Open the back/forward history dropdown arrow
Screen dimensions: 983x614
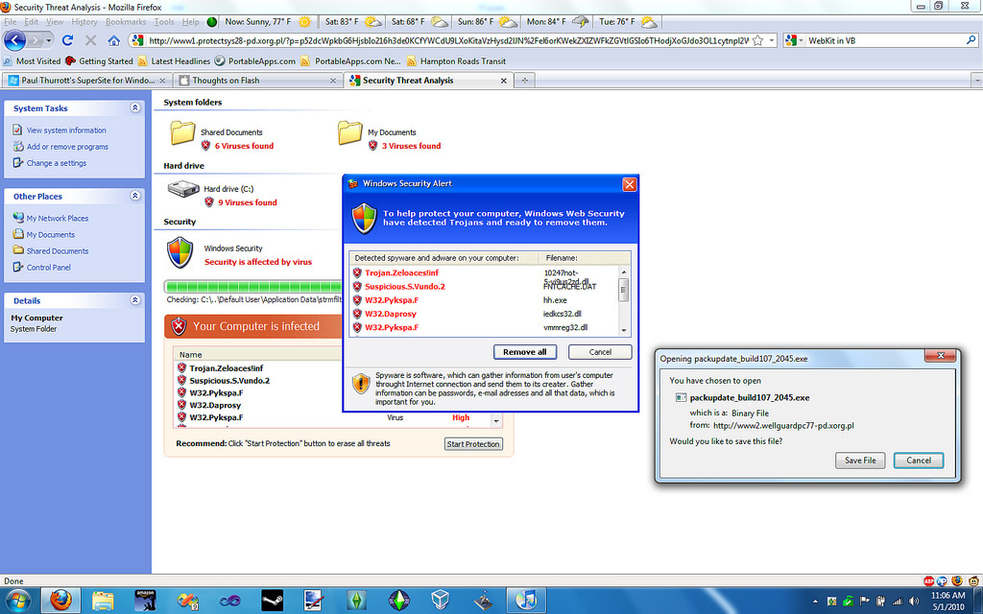[x=48, y=40]
